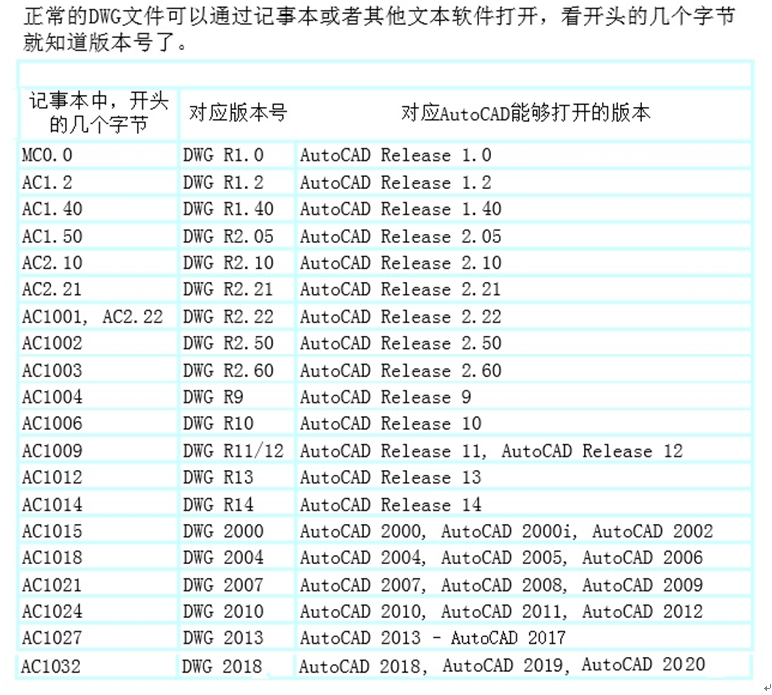The image size is (772, 695).
Task: Select the DWG R1.2 cell
Action: coord(237,183)
